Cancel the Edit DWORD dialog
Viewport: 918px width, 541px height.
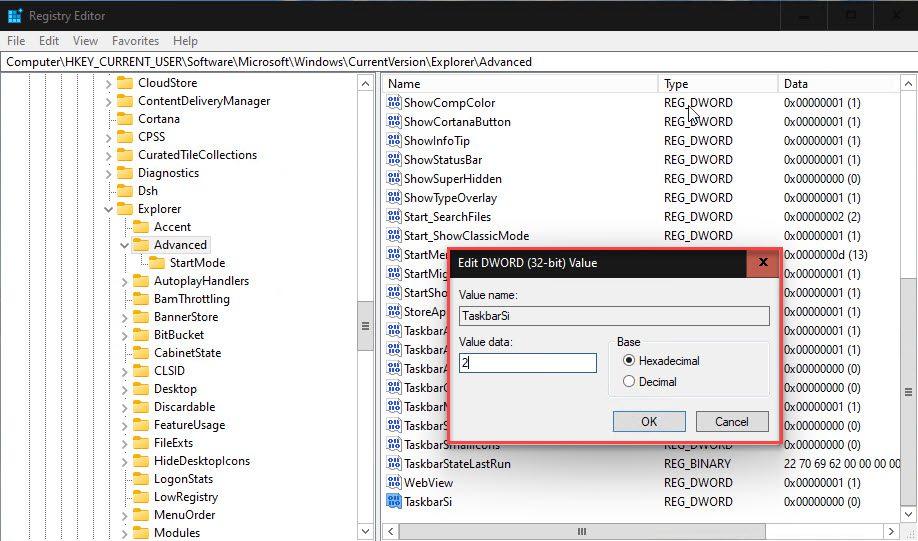[x=732, y=422]
